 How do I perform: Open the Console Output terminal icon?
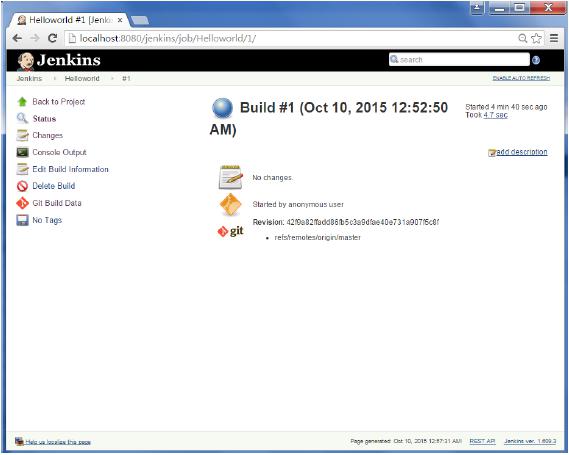(22, 152)
